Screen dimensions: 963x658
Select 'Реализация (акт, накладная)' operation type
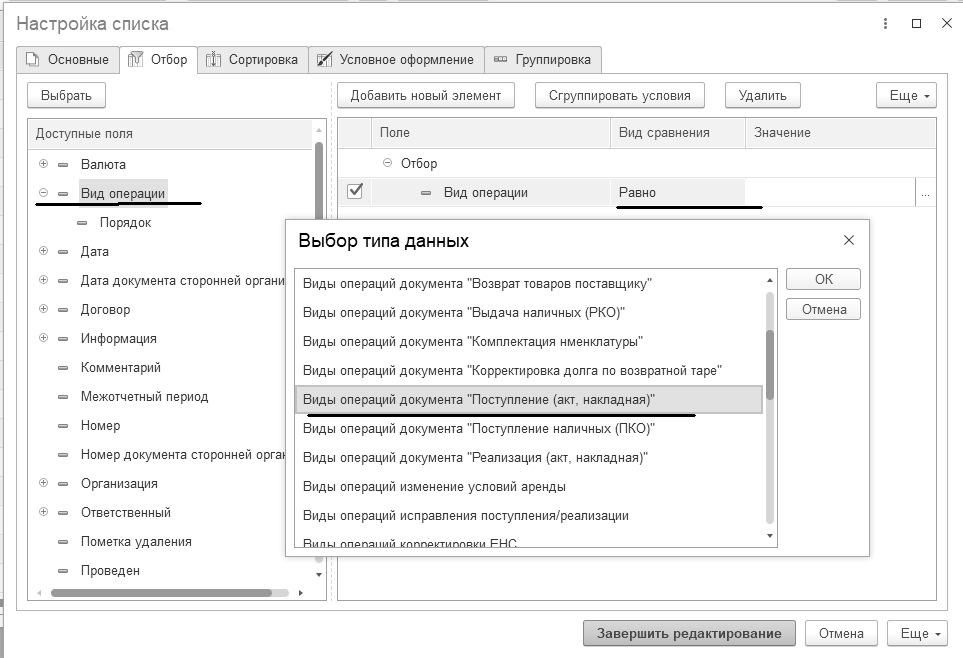tap(475, 457)
